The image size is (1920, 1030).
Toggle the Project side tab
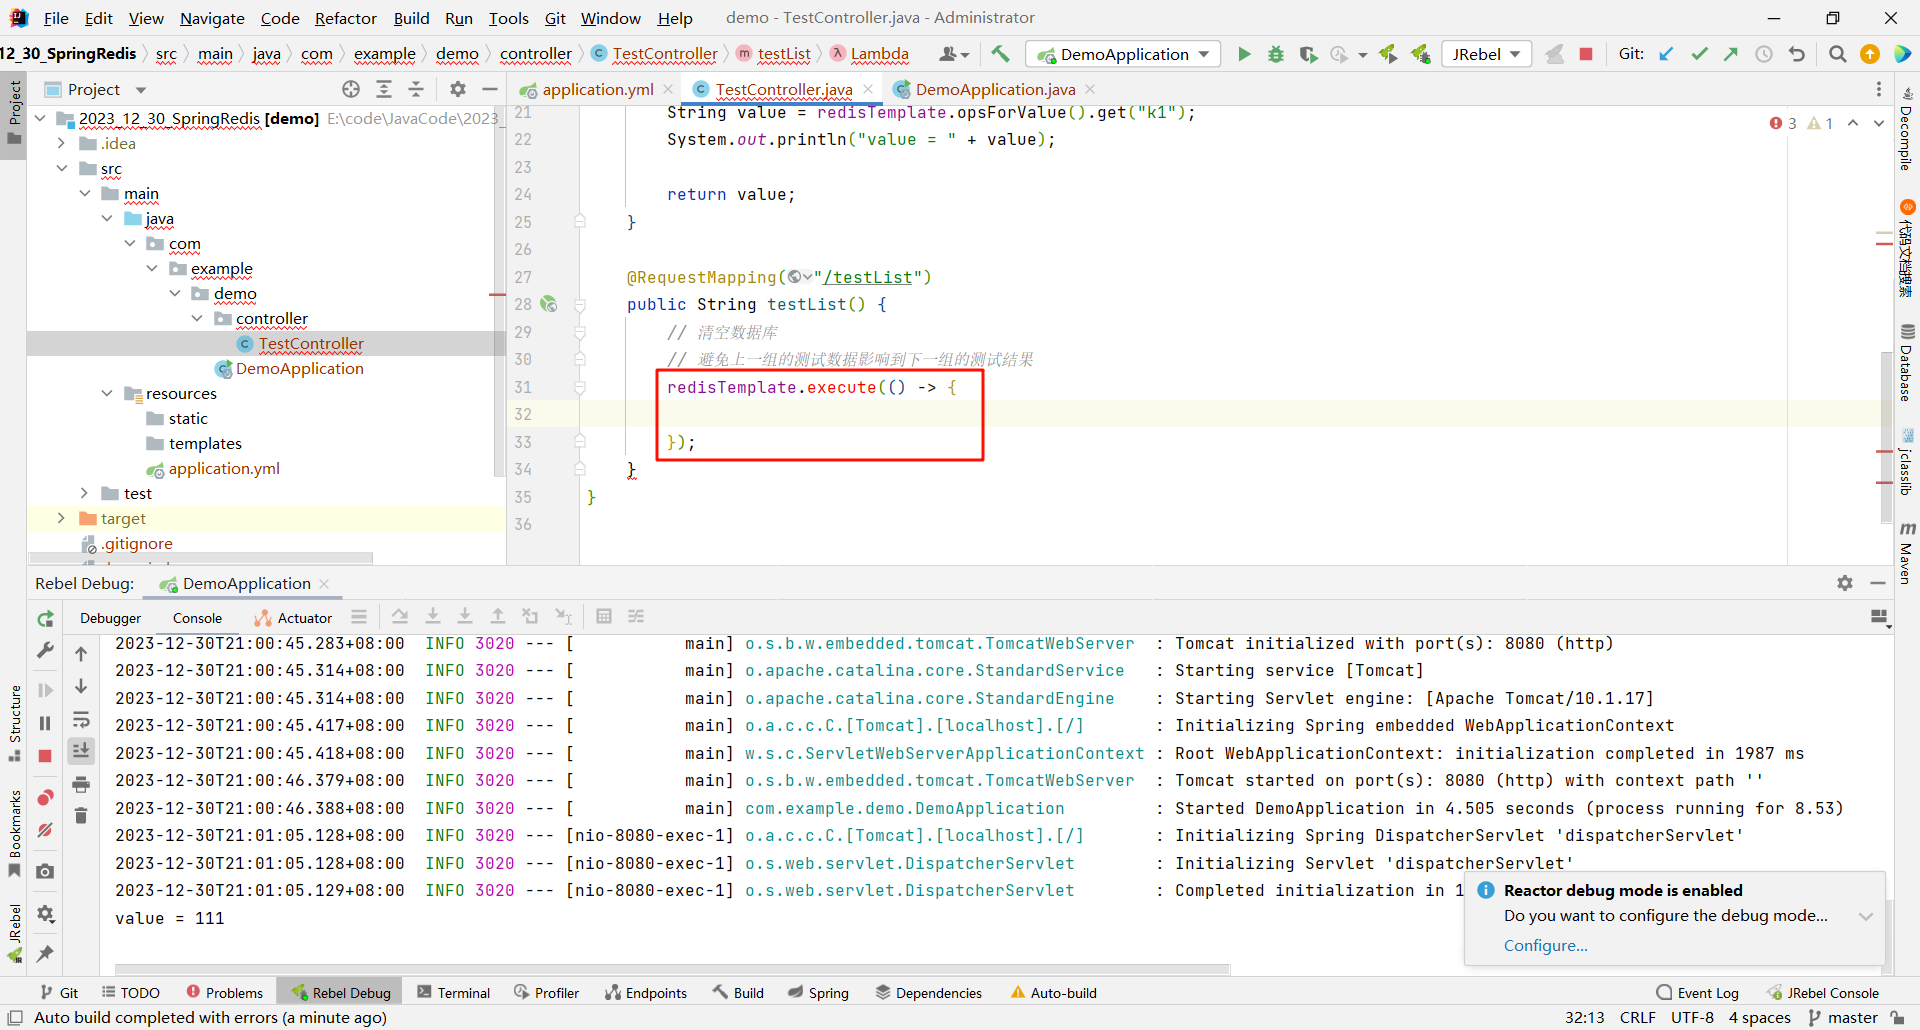[14, 112]
